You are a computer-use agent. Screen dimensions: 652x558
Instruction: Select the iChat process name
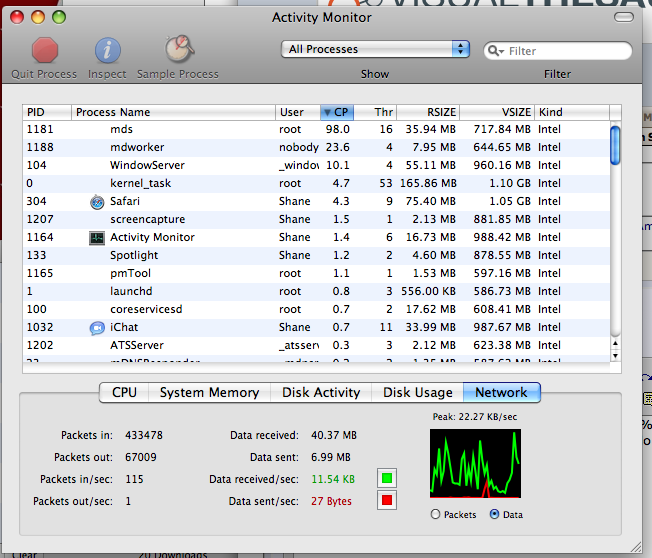124,327
